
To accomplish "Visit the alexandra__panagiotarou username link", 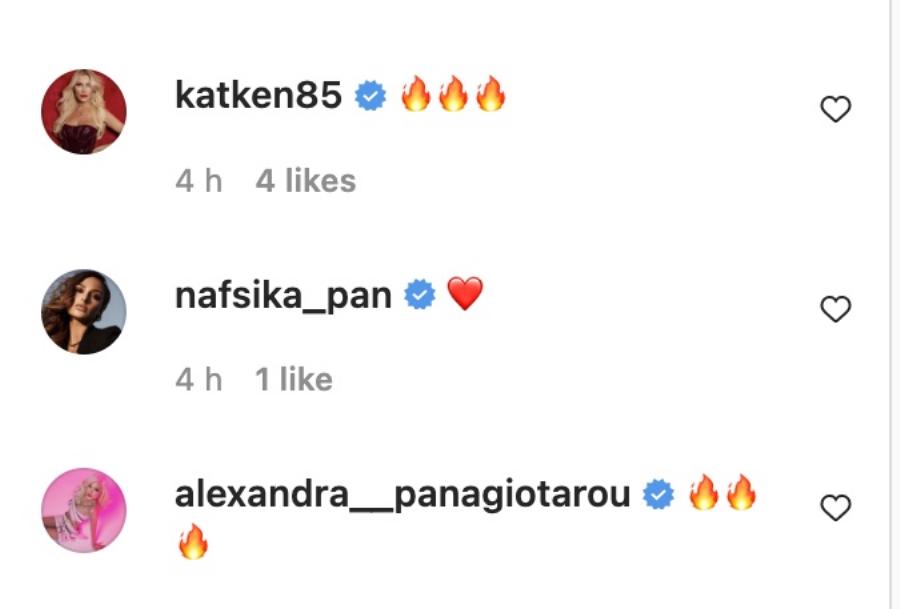I will [x=402, y=495].
